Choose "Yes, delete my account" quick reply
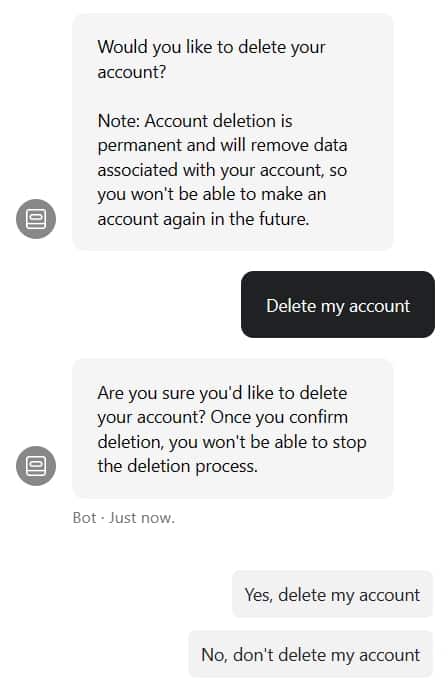The image size is (448, 687). (332, 595)
